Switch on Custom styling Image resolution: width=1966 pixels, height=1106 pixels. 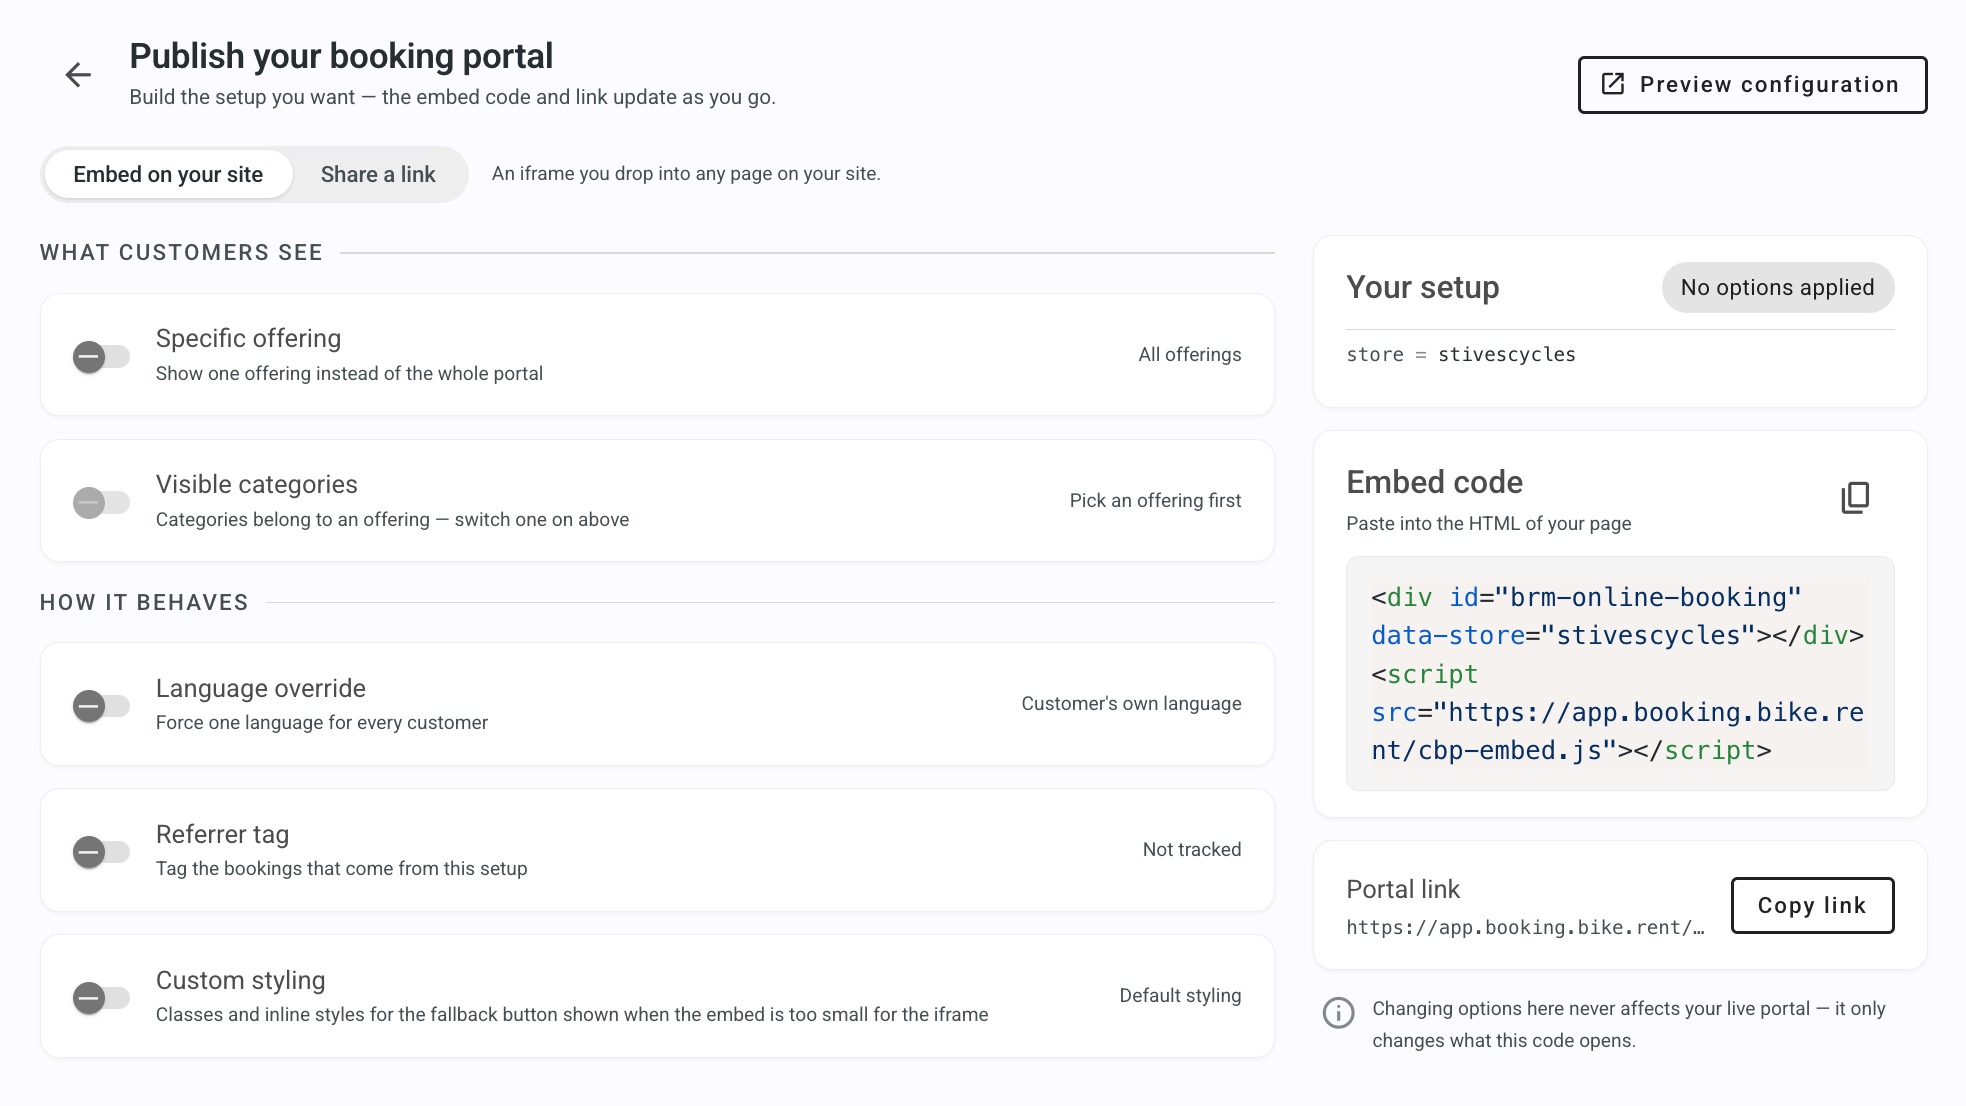point(101,998)
